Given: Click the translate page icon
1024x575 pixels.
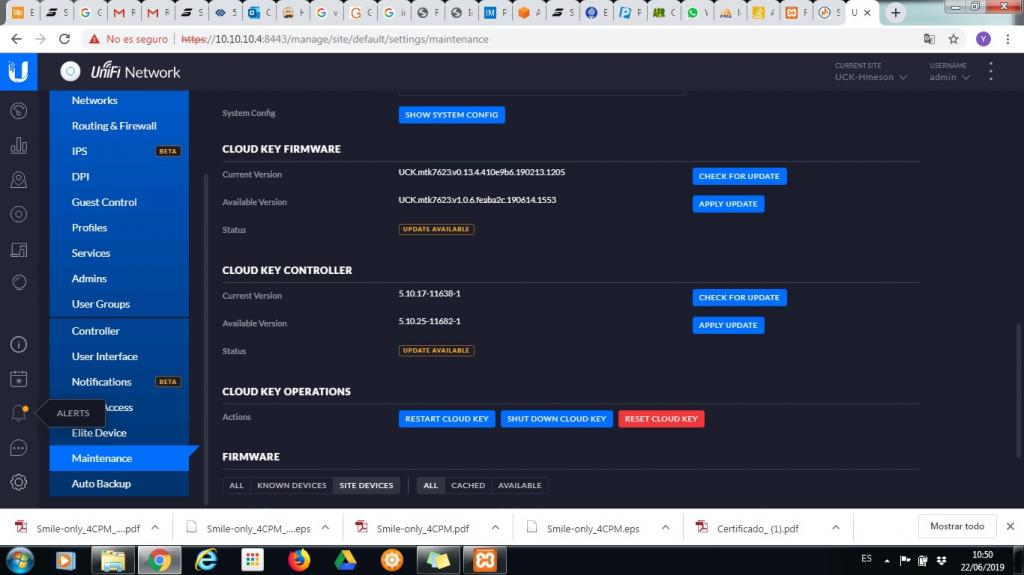Looking at the screenshot, I should [929, 39].
